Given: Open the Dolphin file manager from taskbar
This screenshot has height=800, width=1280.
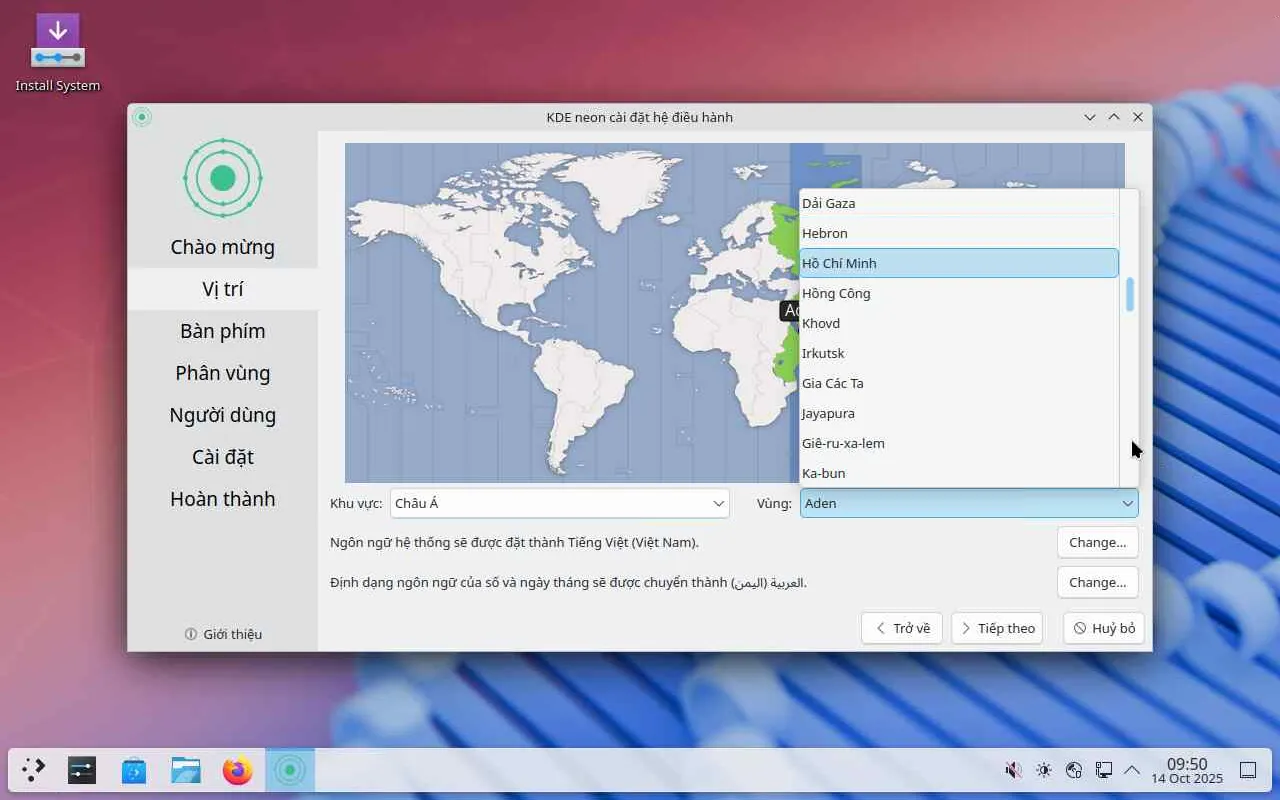Looking at the screenshot, I should coord(186,770).
